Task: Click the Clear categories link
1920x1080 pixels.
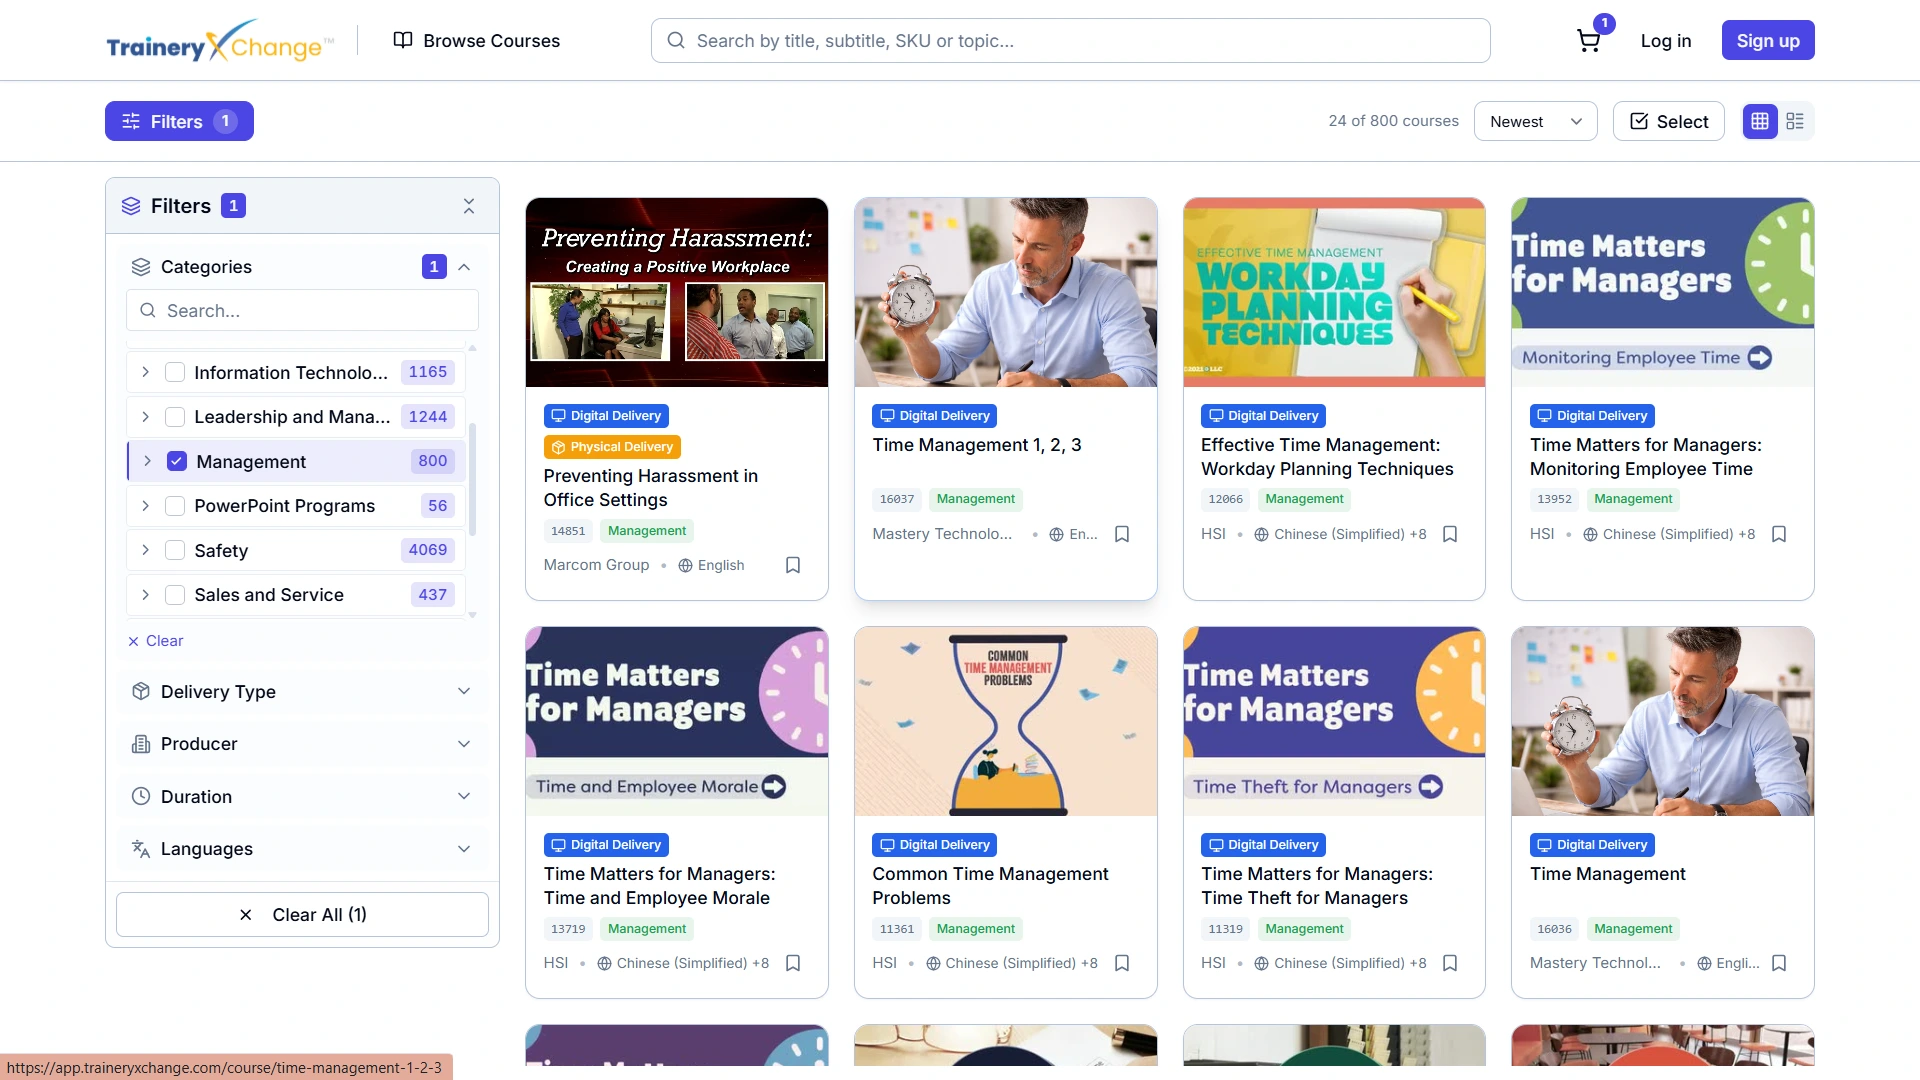Action: tap(156, 641)
